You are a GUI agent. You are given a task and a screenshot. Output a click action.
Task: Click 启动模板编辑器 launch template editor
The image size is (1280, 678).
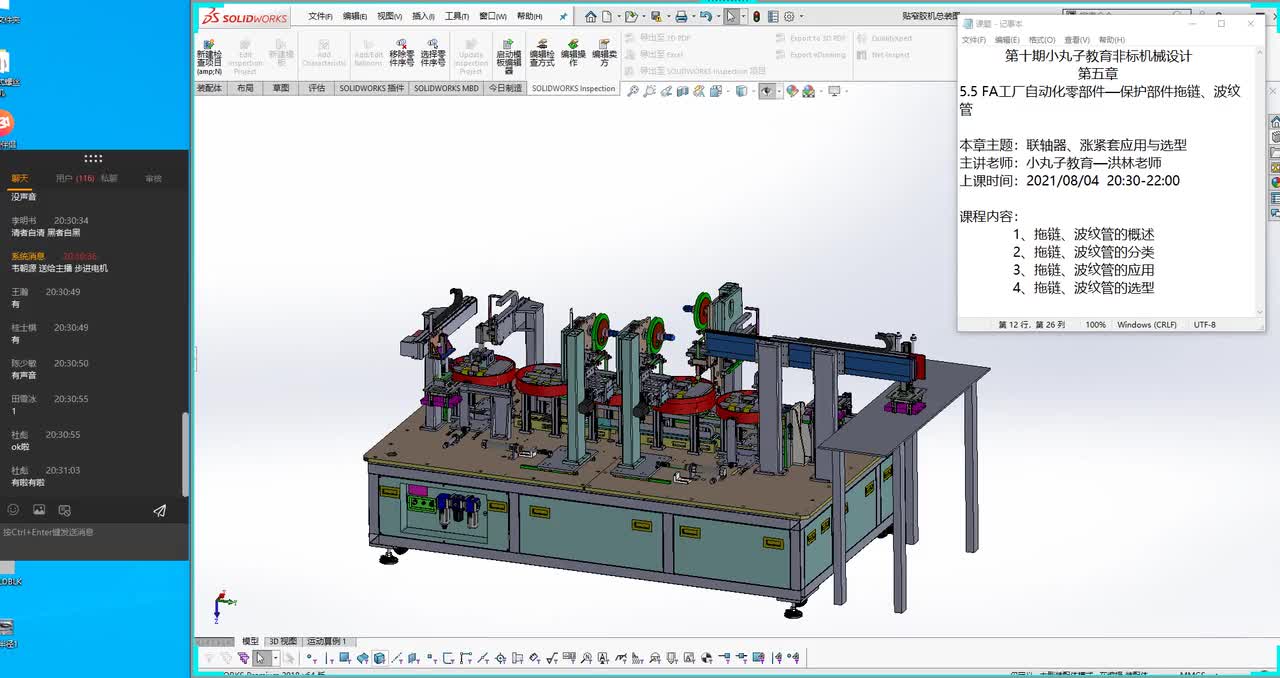pyautogui.click(x=509, y=57)
